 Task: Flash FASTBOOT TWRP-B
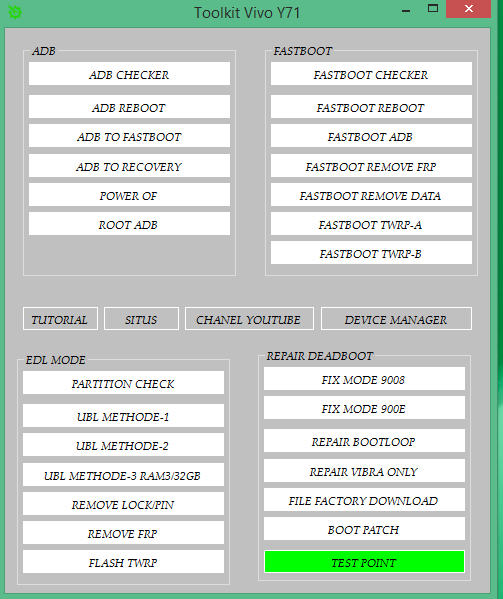pyautogui.click(x=371, y=253)
